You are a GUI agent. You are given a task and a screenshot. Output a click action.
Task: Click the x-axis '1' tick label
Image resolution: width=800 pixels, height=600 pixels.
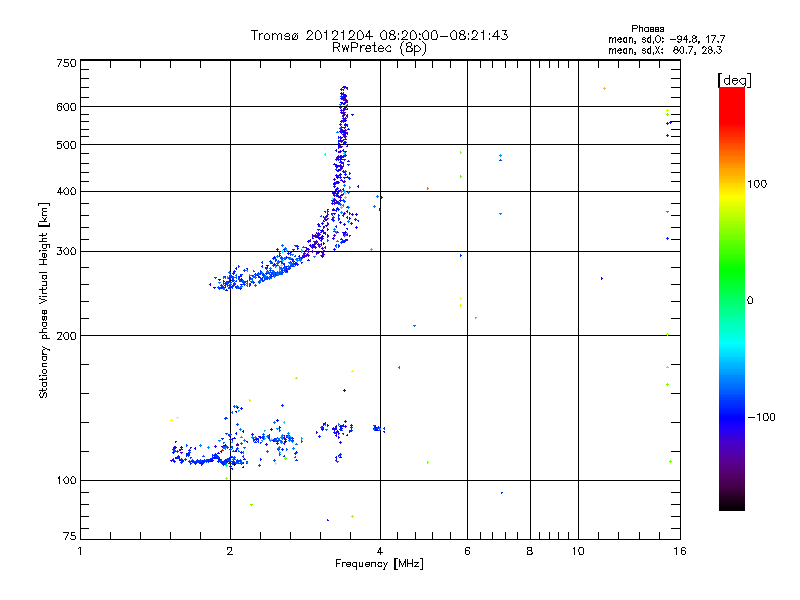(80, 551)
